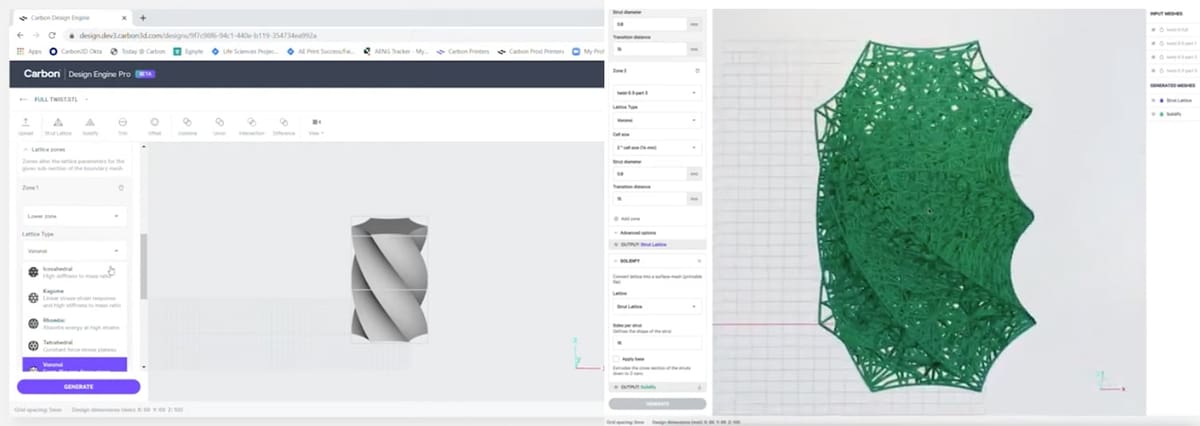This screenshot has width=1200, height=426.
Task: Open the Apps bookmarks shortcut
Action: coord(29,50)
